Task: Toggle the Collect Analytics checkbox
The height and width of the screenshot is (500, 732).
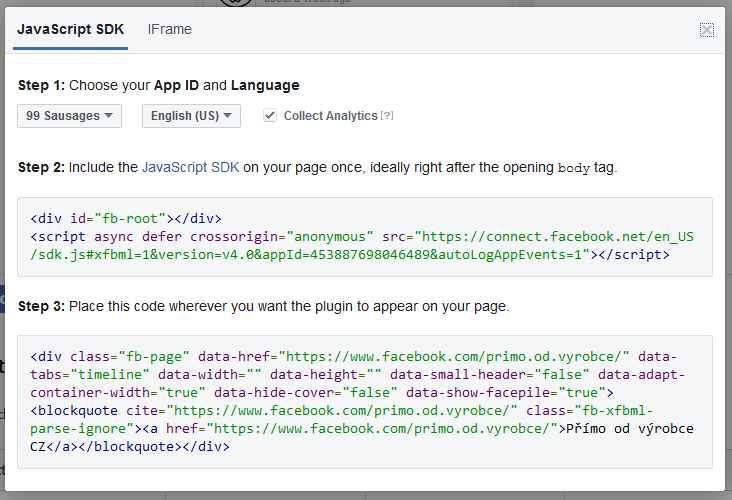Action: 270,115
